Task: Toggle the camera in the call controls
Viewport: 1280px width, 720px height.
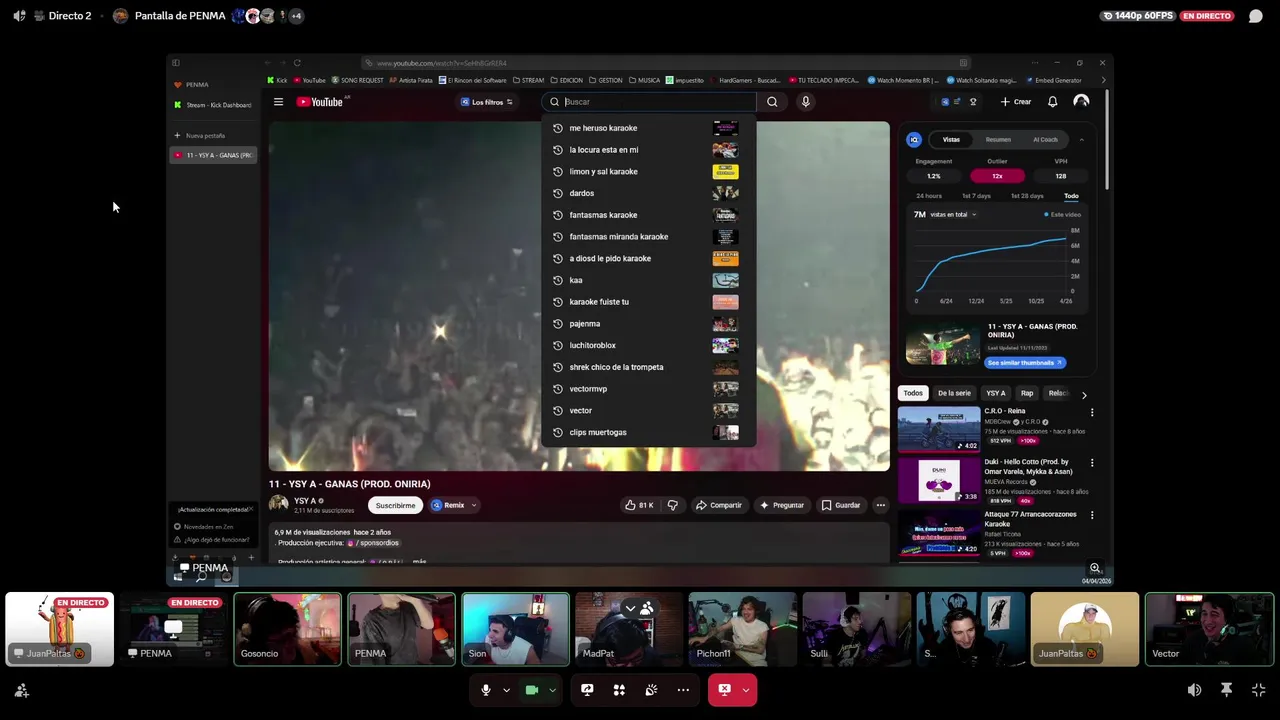Action: pos(532,690)
